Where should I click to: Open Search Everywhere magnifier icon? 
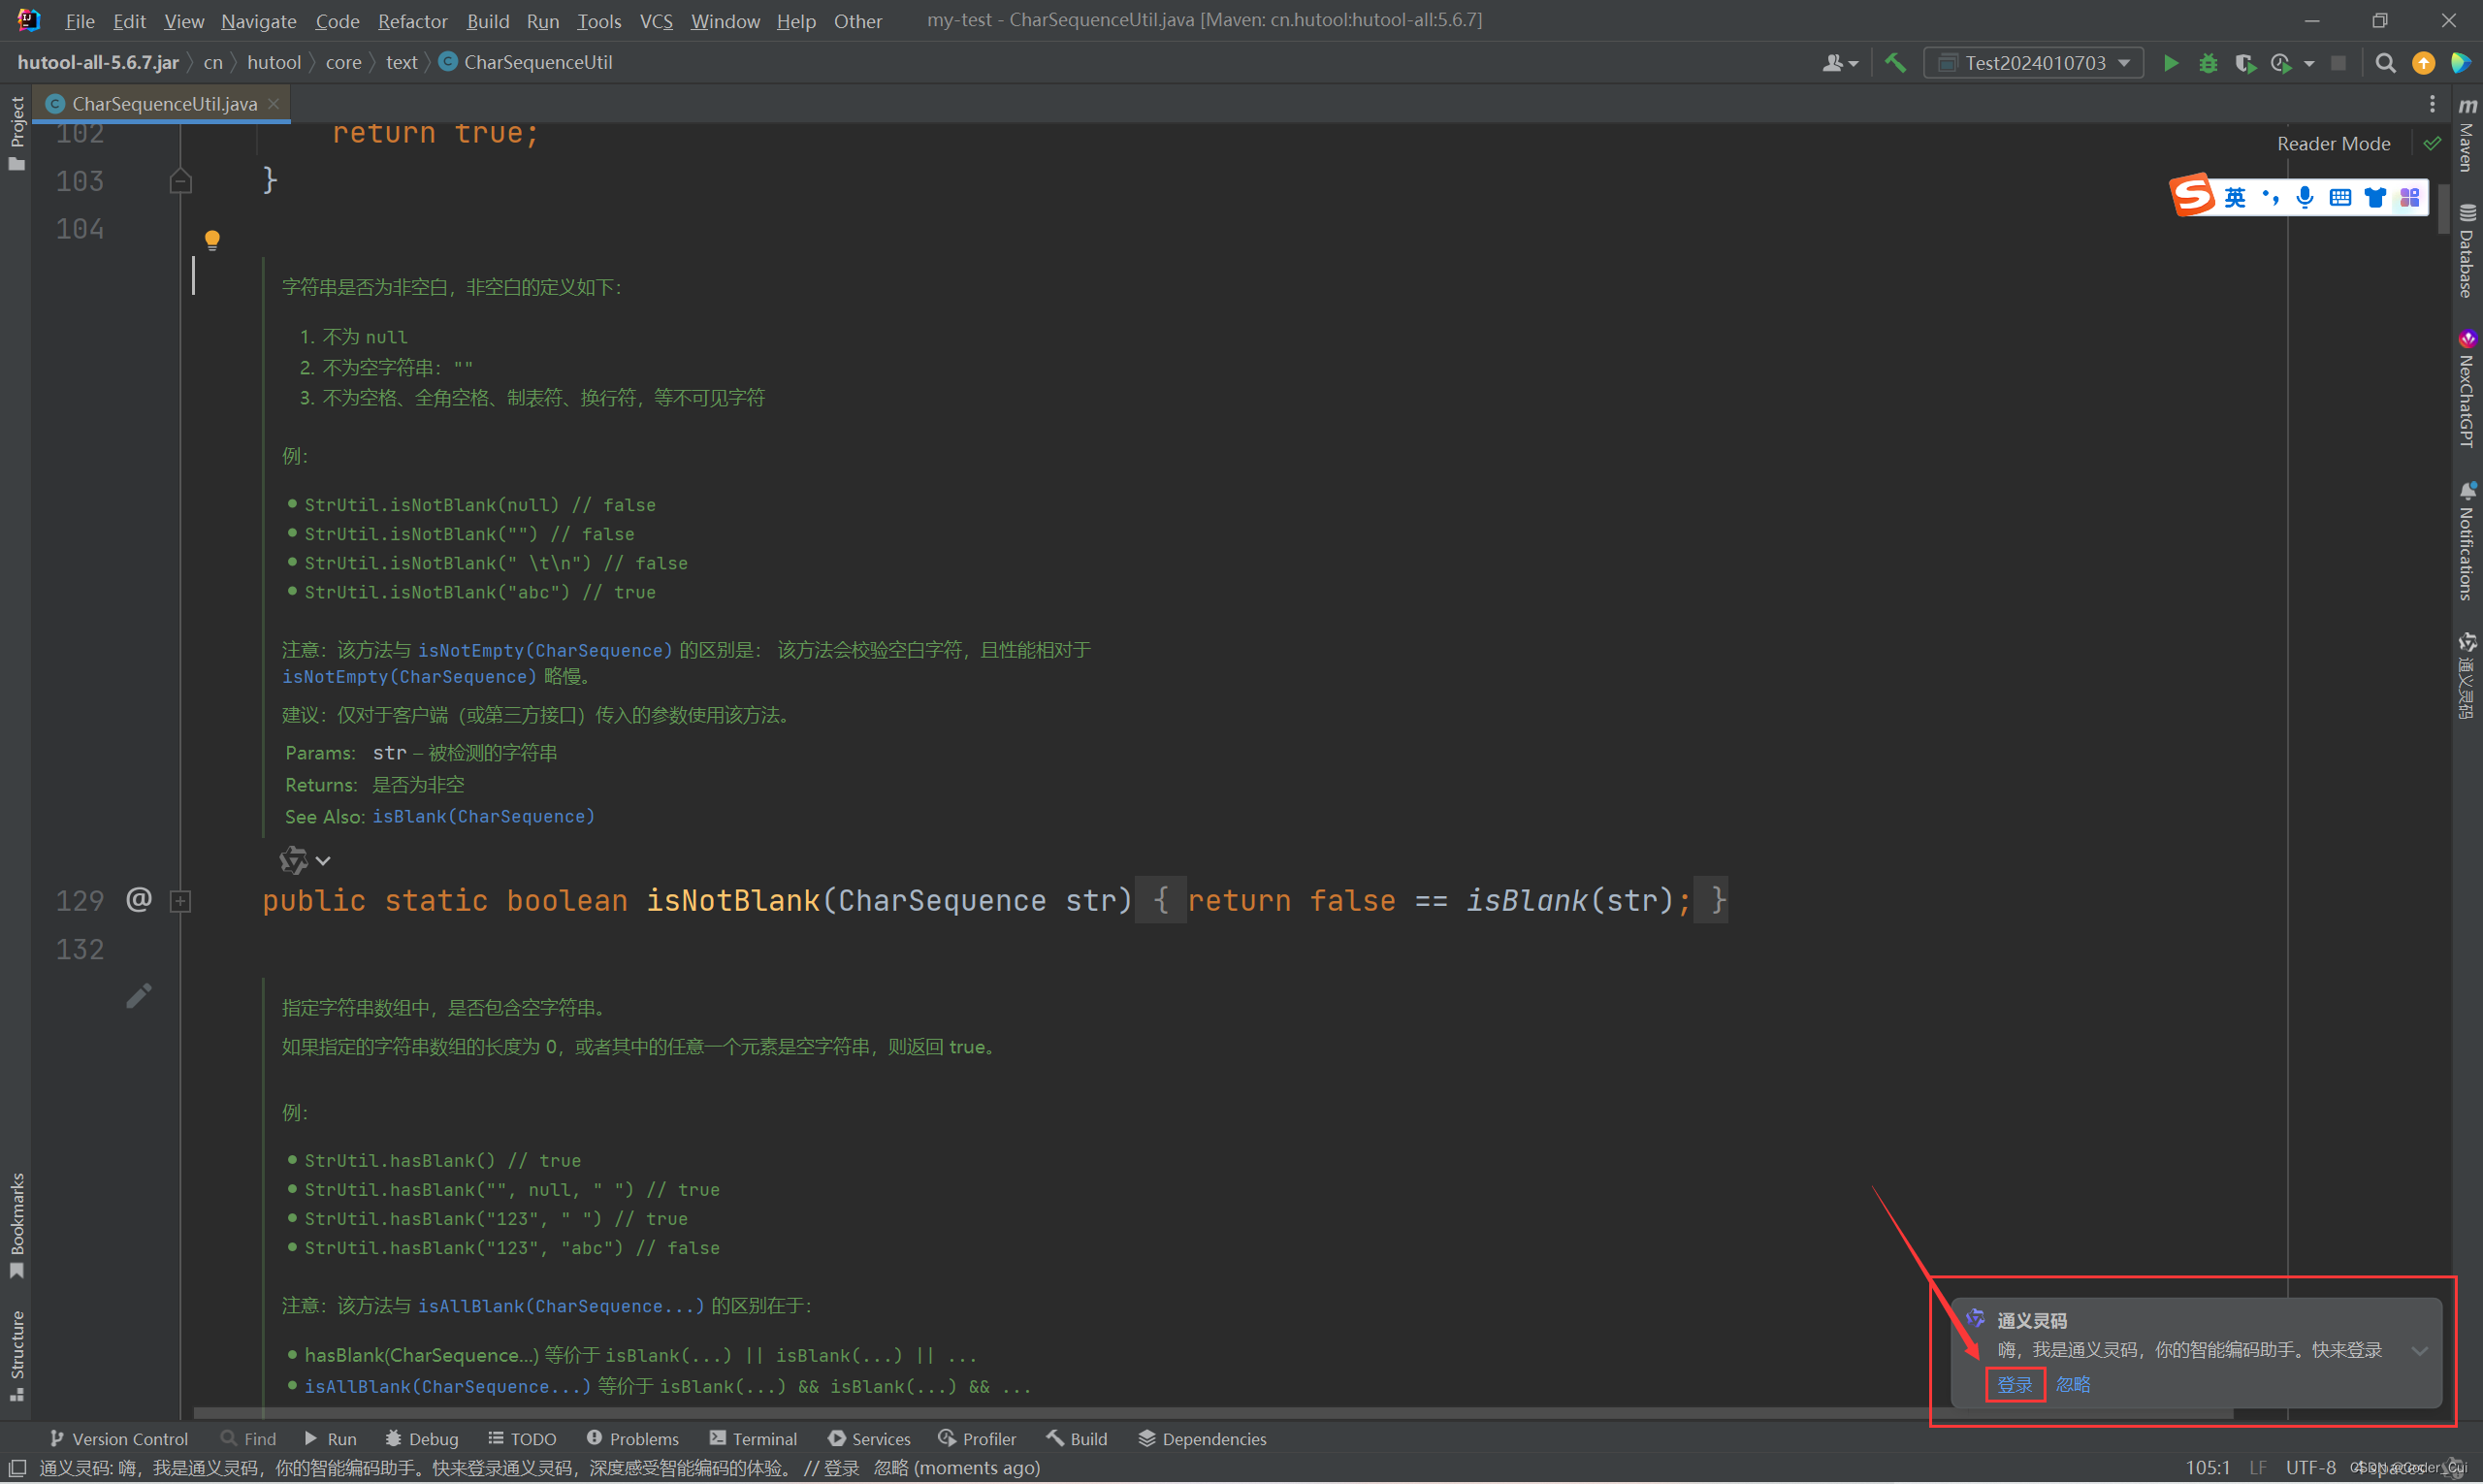coord(2385,63)
